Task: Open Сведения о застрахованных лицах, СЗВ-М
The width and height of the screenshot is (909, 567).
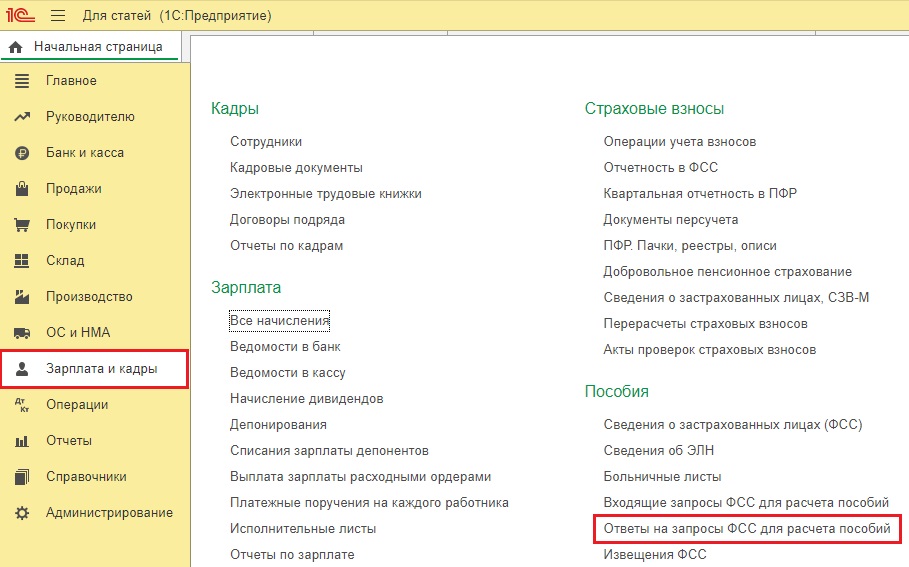Action: [x=736, y=298]
